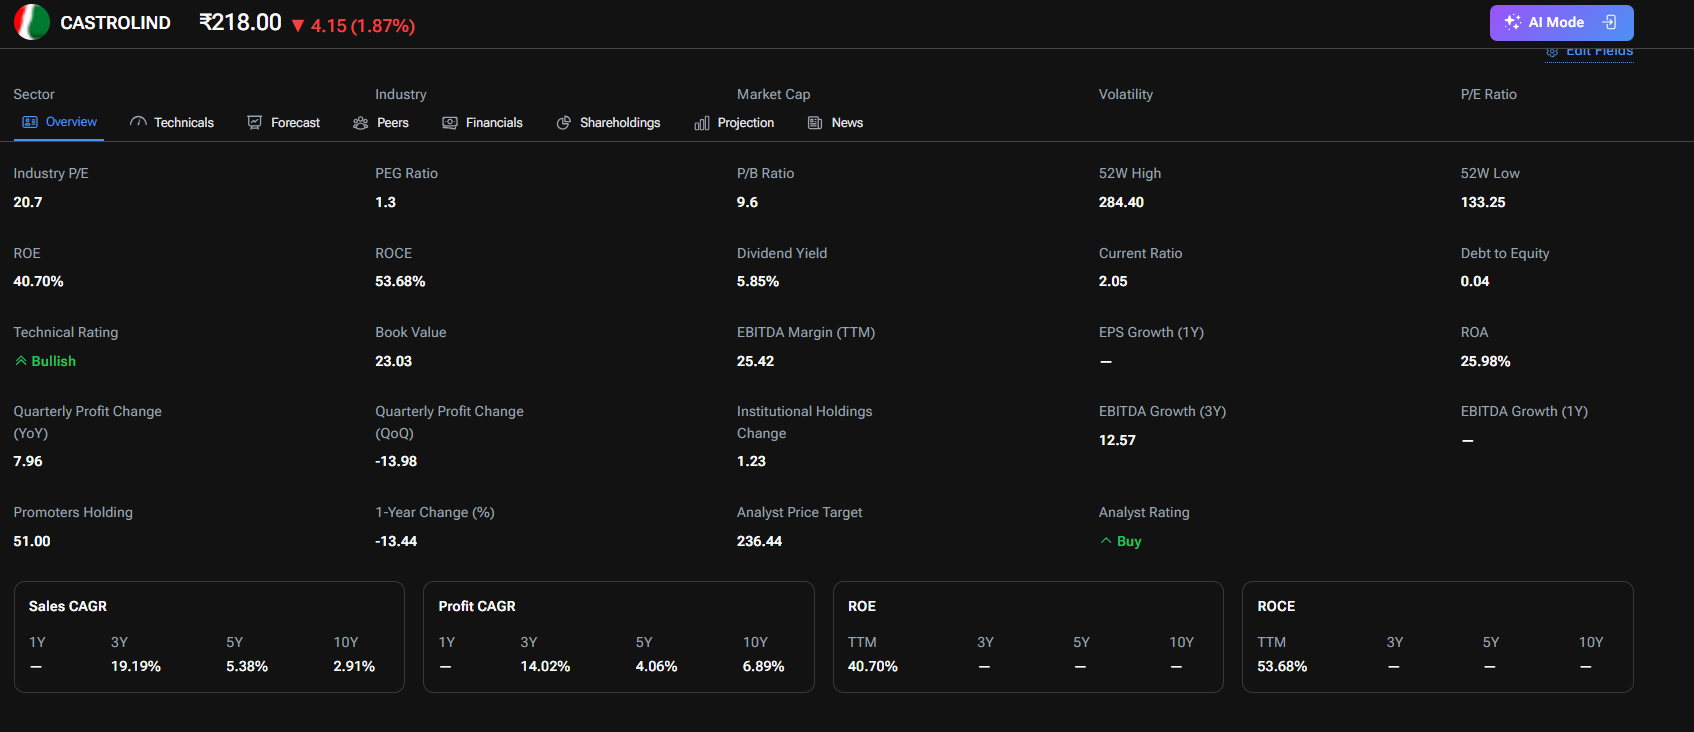Viewport: 1694px width, 732px height.
Task: Click the Overview tab icon
Action: [x=30, y=122]
